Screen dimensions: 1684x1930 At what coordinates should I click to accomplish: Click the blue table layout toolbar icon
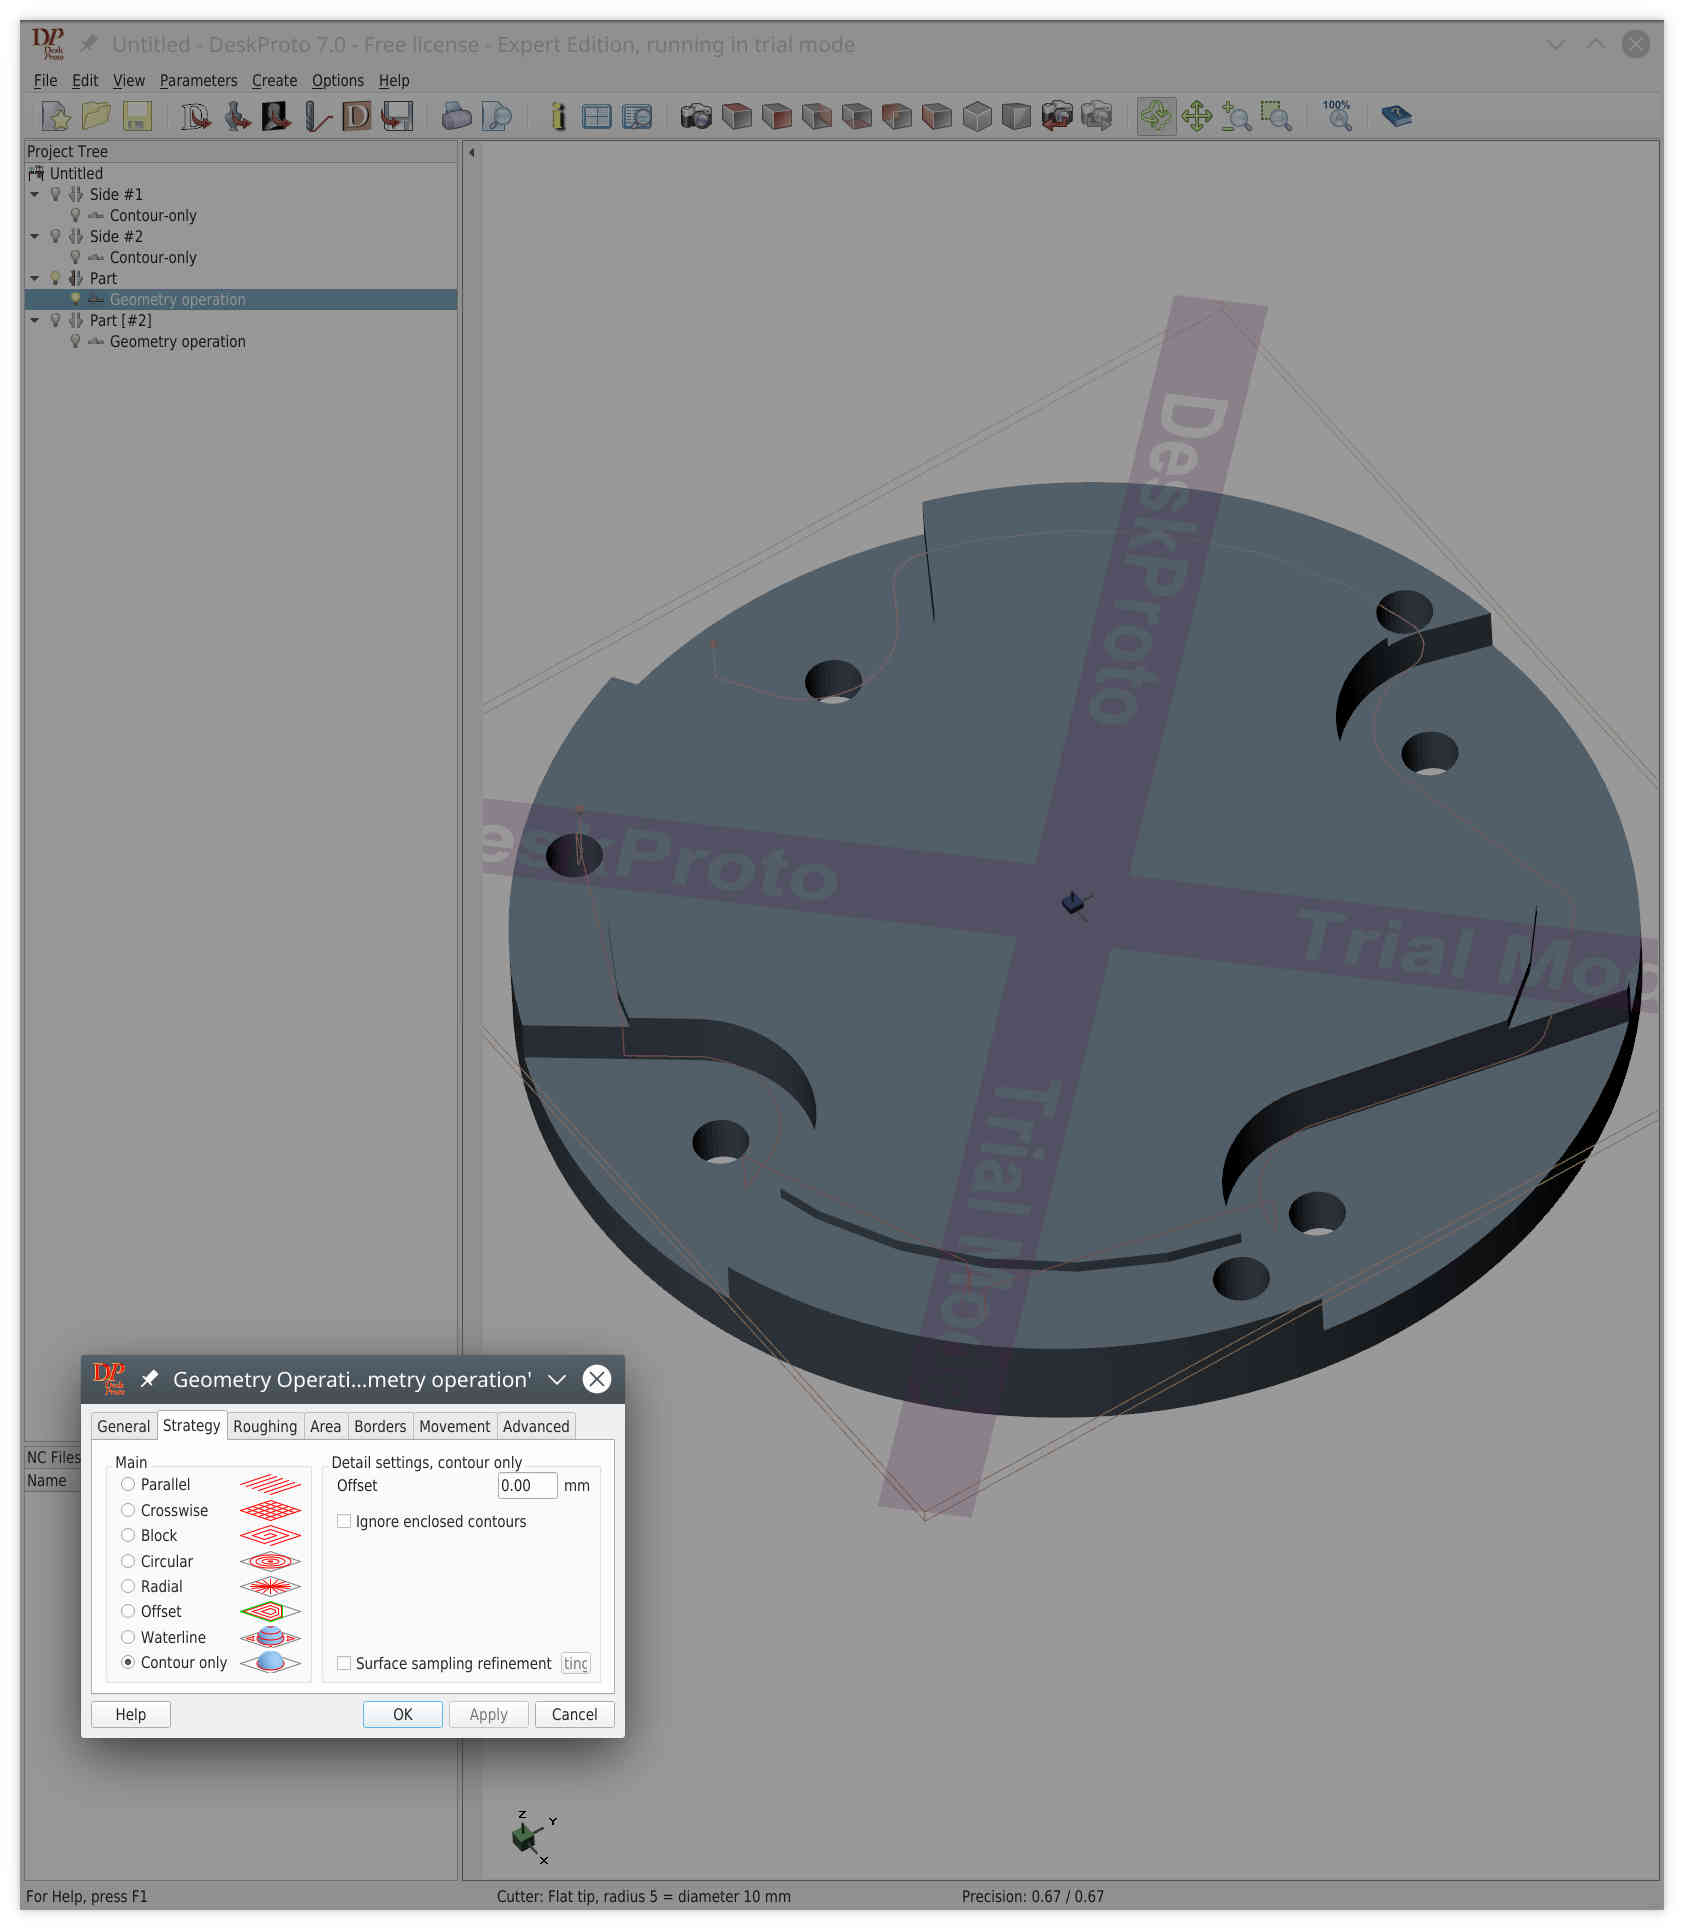click(x=597, y=116)
